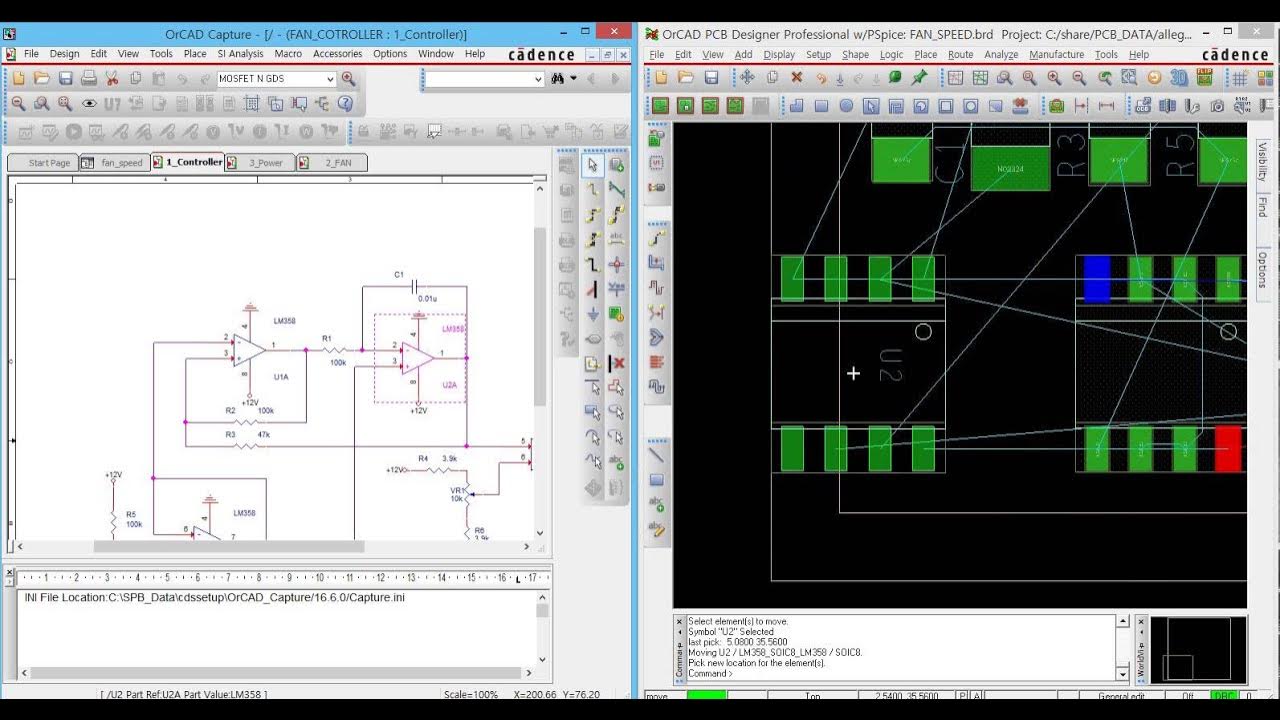Click red X Delete icon in PCB Designer

point(797,78)
